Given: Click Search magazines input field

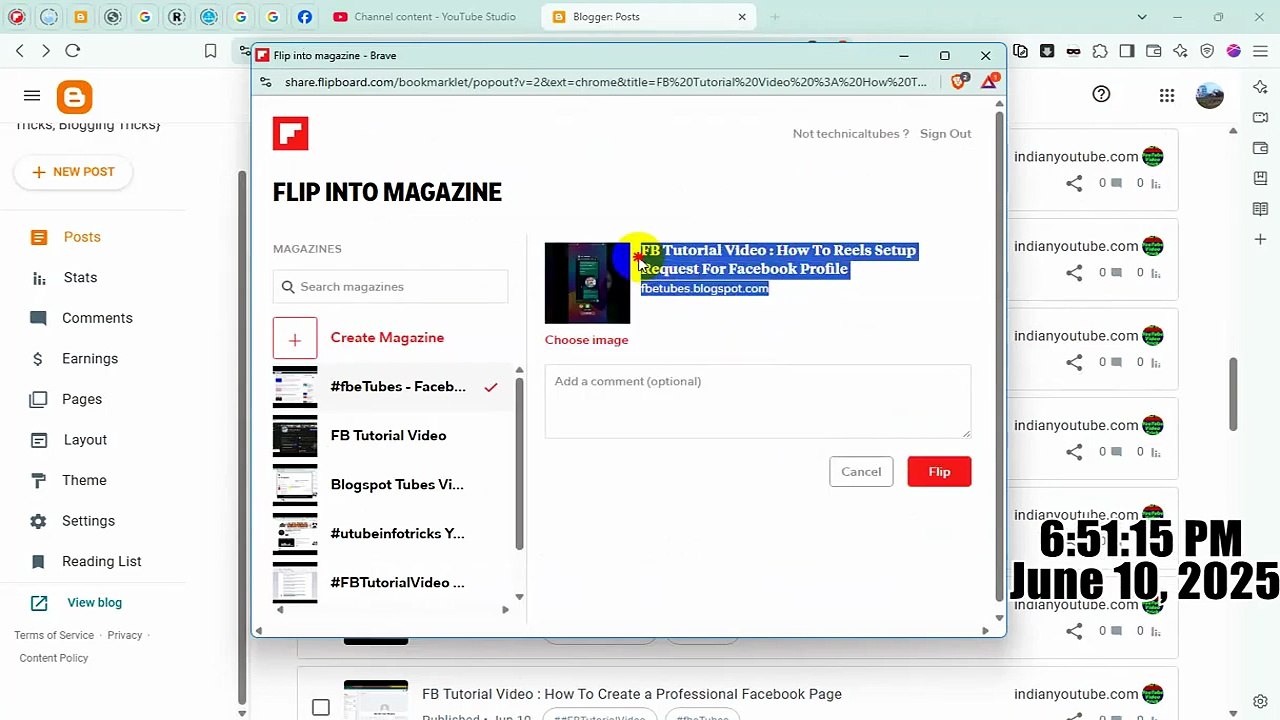Looking at the screenshot, I should [x=390, y=287].
